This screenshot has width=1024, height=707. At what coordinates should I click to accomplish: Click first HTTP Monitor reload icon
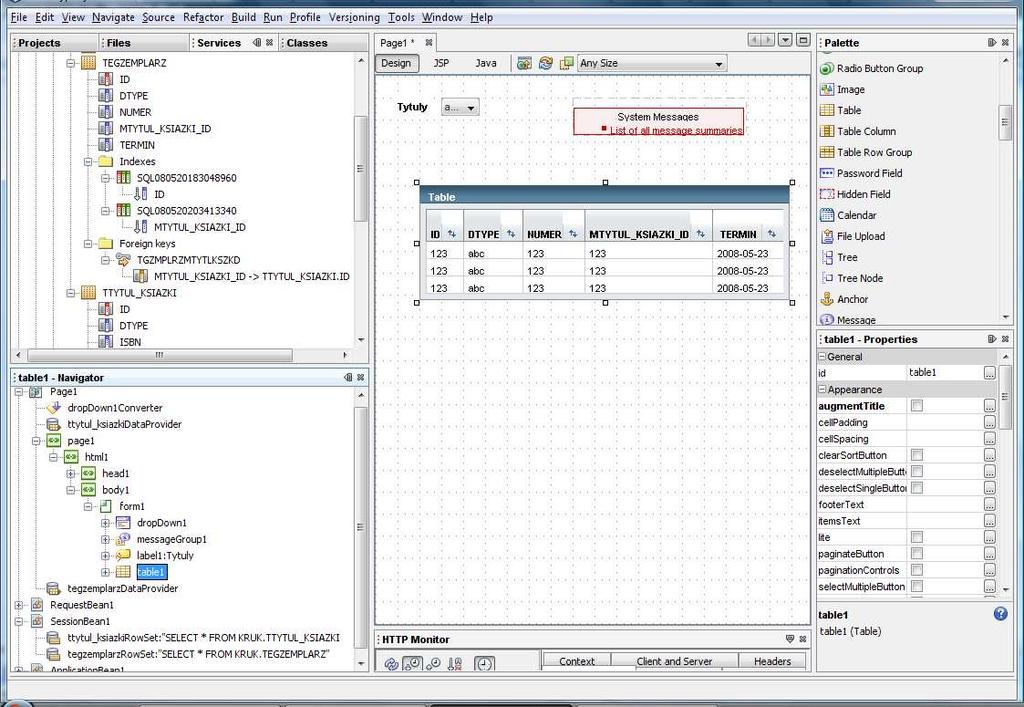coord(391,664)
